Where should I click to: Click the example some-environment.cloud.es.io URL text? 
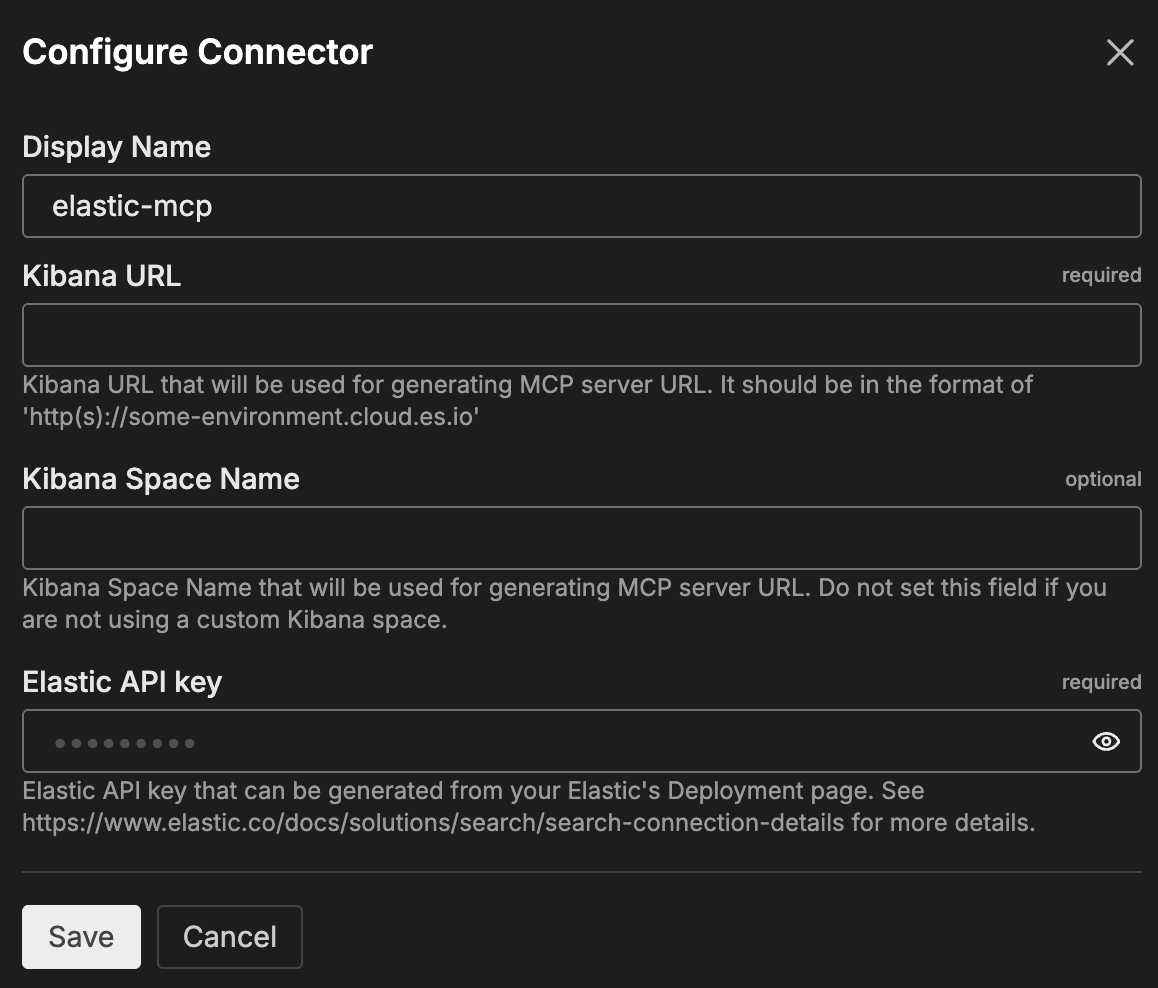(x=250, y=417)
